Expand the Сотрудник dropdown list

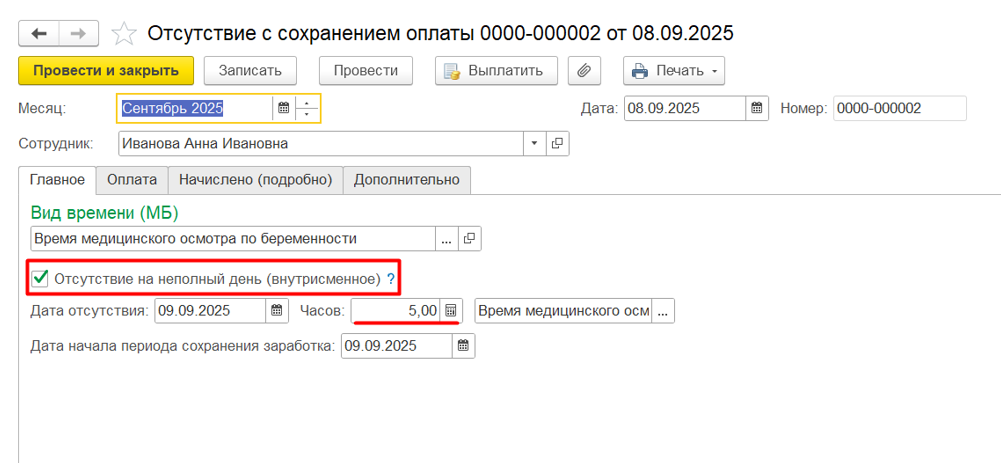[535, 144]
